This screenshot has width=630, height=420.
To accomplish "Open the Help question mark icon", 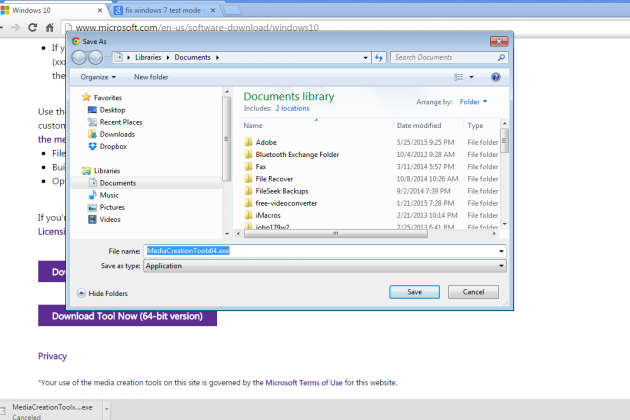I will pyautogui.click(x=495, y=77).
